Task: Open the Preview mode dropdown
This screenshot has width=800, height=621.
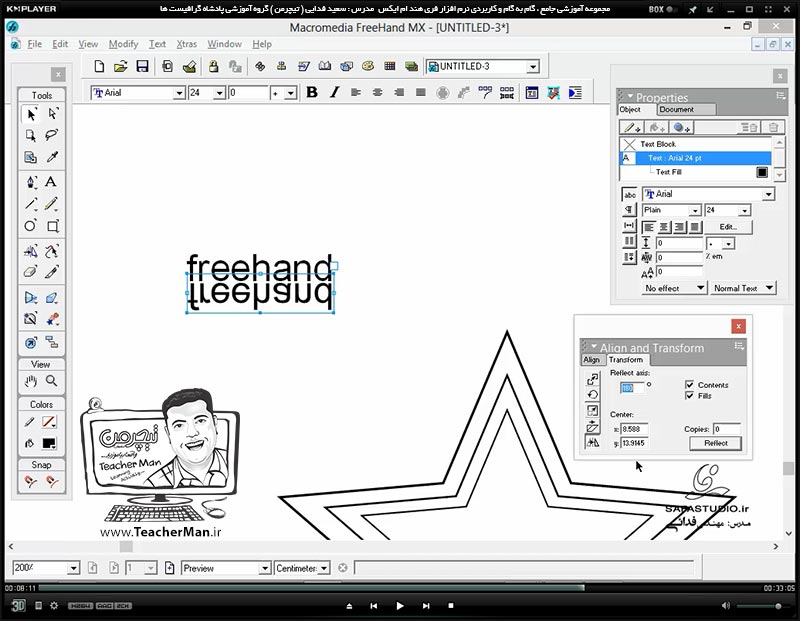Action: point(265,568)
